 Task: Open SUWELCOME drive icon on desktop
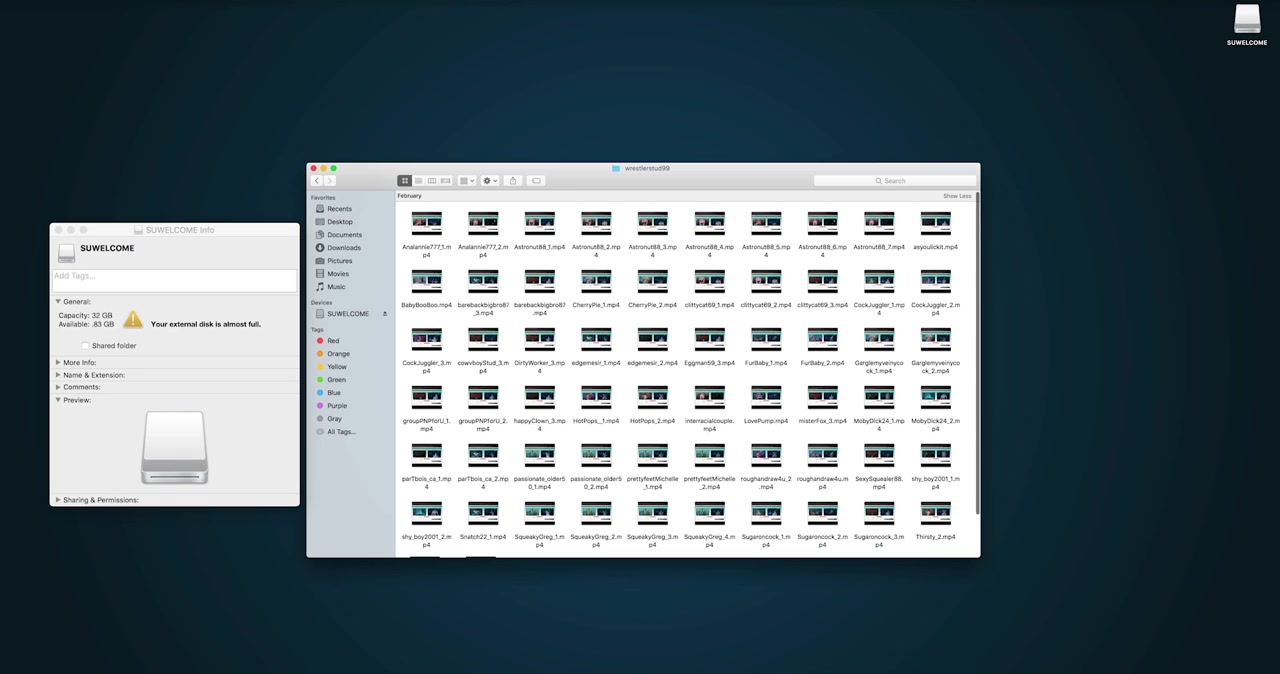[1246, 20]
